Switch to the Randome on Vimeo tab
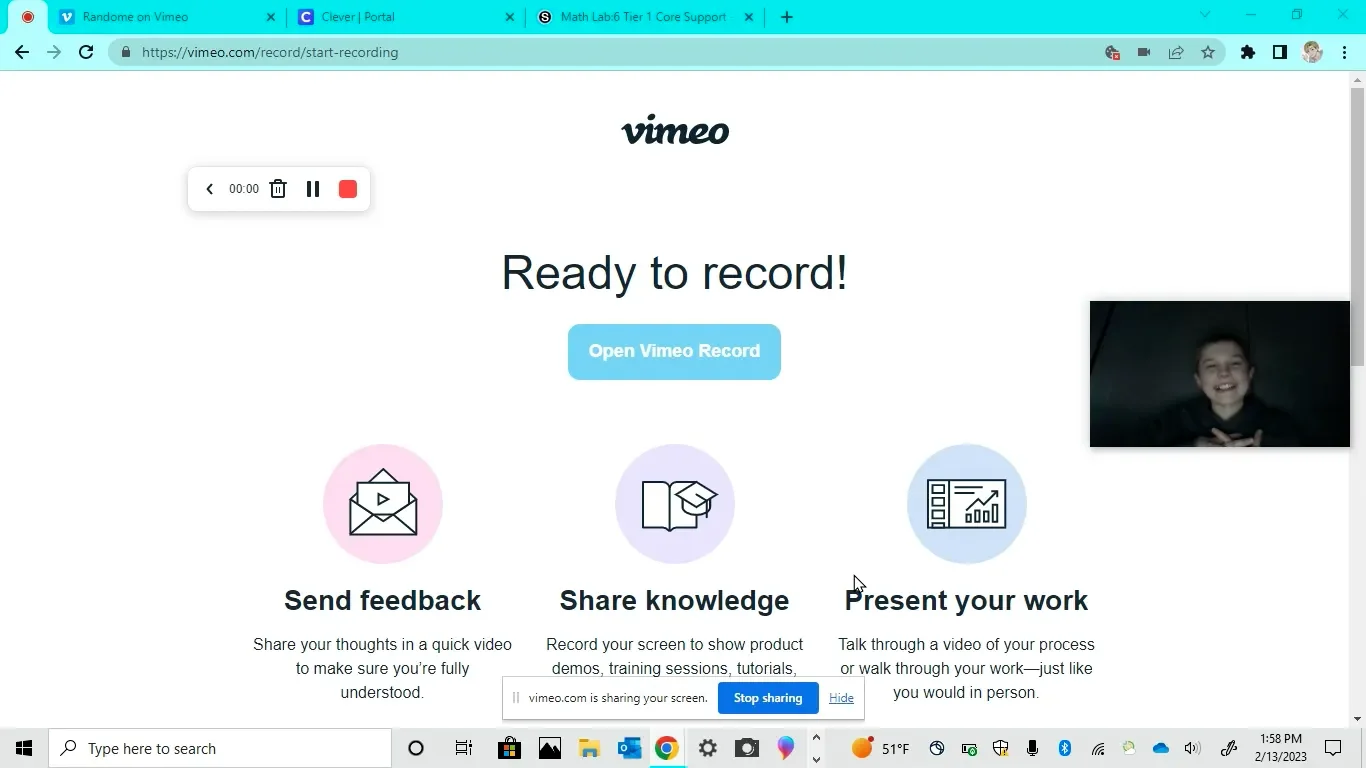Screen dimensions: 1366x768 coord(169,17)
